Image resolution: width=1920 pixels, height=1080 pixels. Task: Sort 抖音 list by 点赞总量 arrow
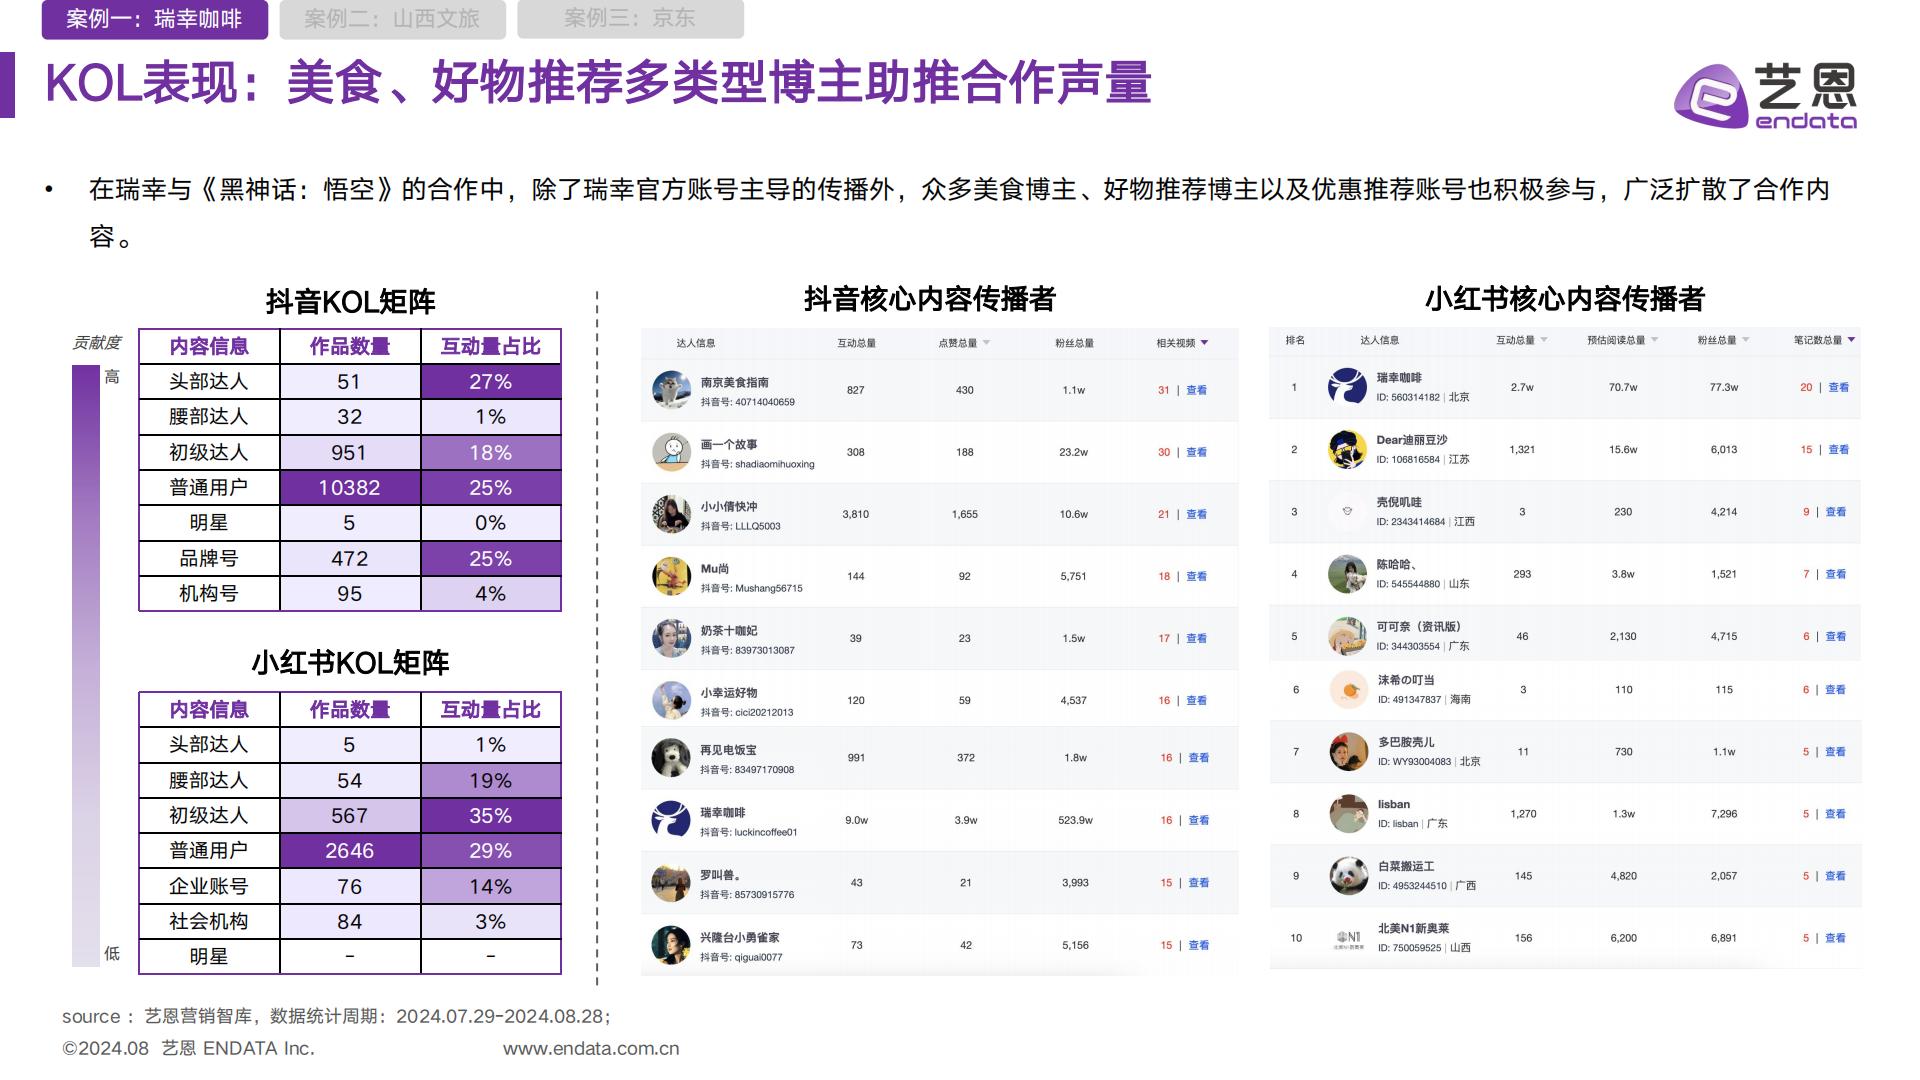coord(986,343)
